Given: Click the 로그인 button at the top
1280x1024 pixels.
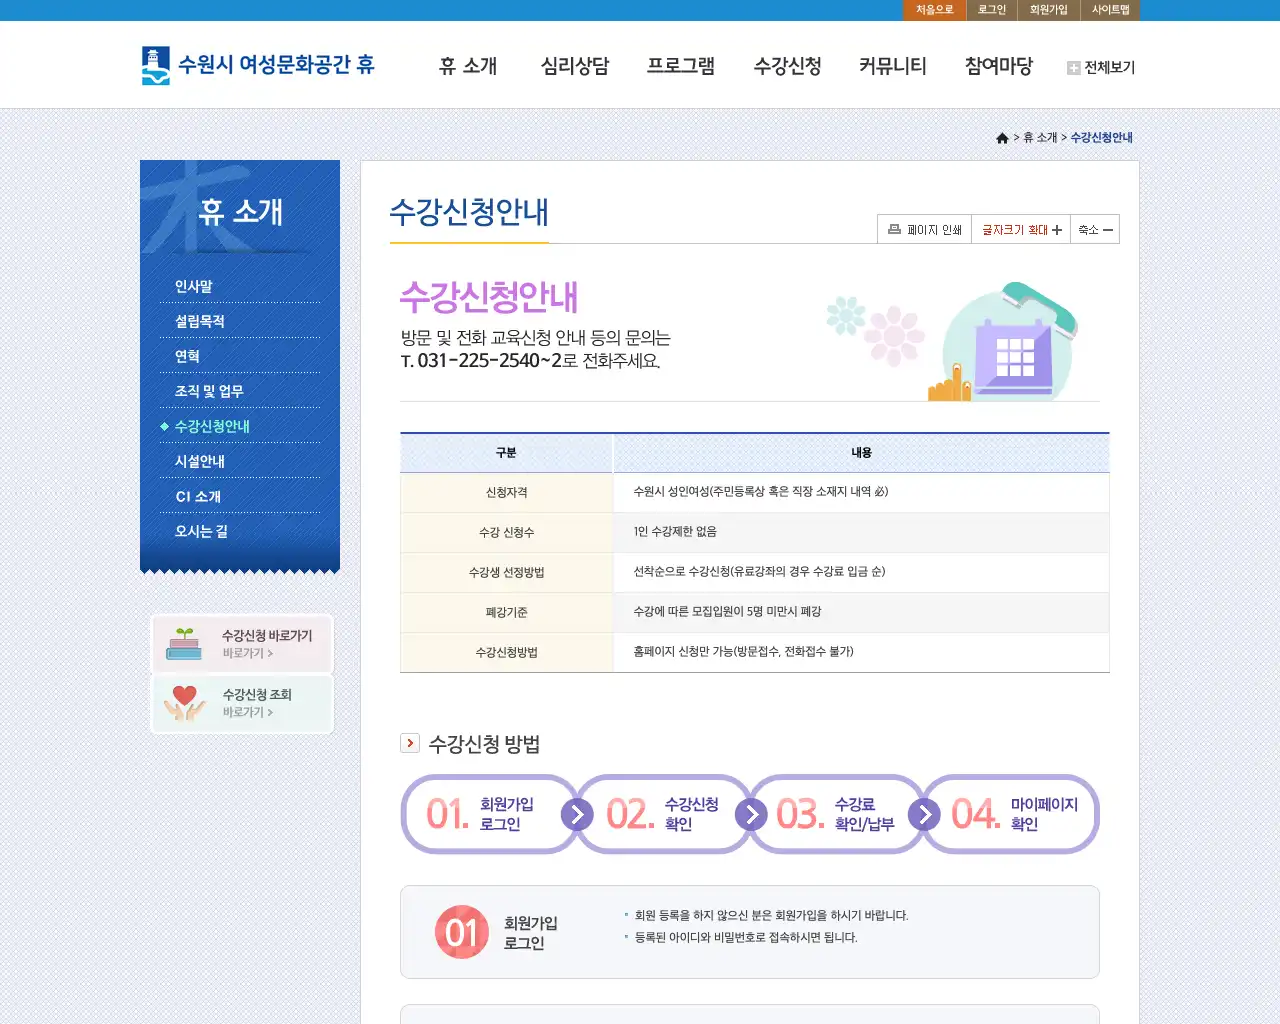Looking at the screenshot, I should [x=990, y=10].
